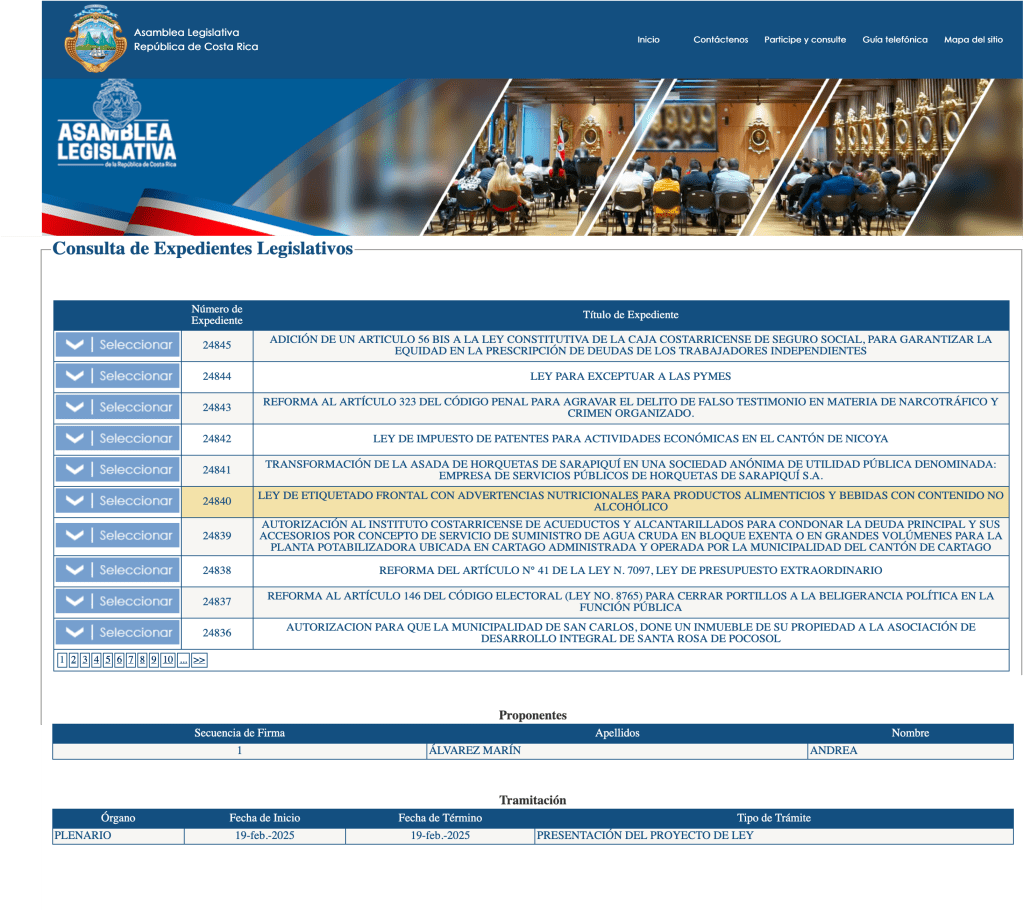Go to the Inicio menu item

coord(648,40)
